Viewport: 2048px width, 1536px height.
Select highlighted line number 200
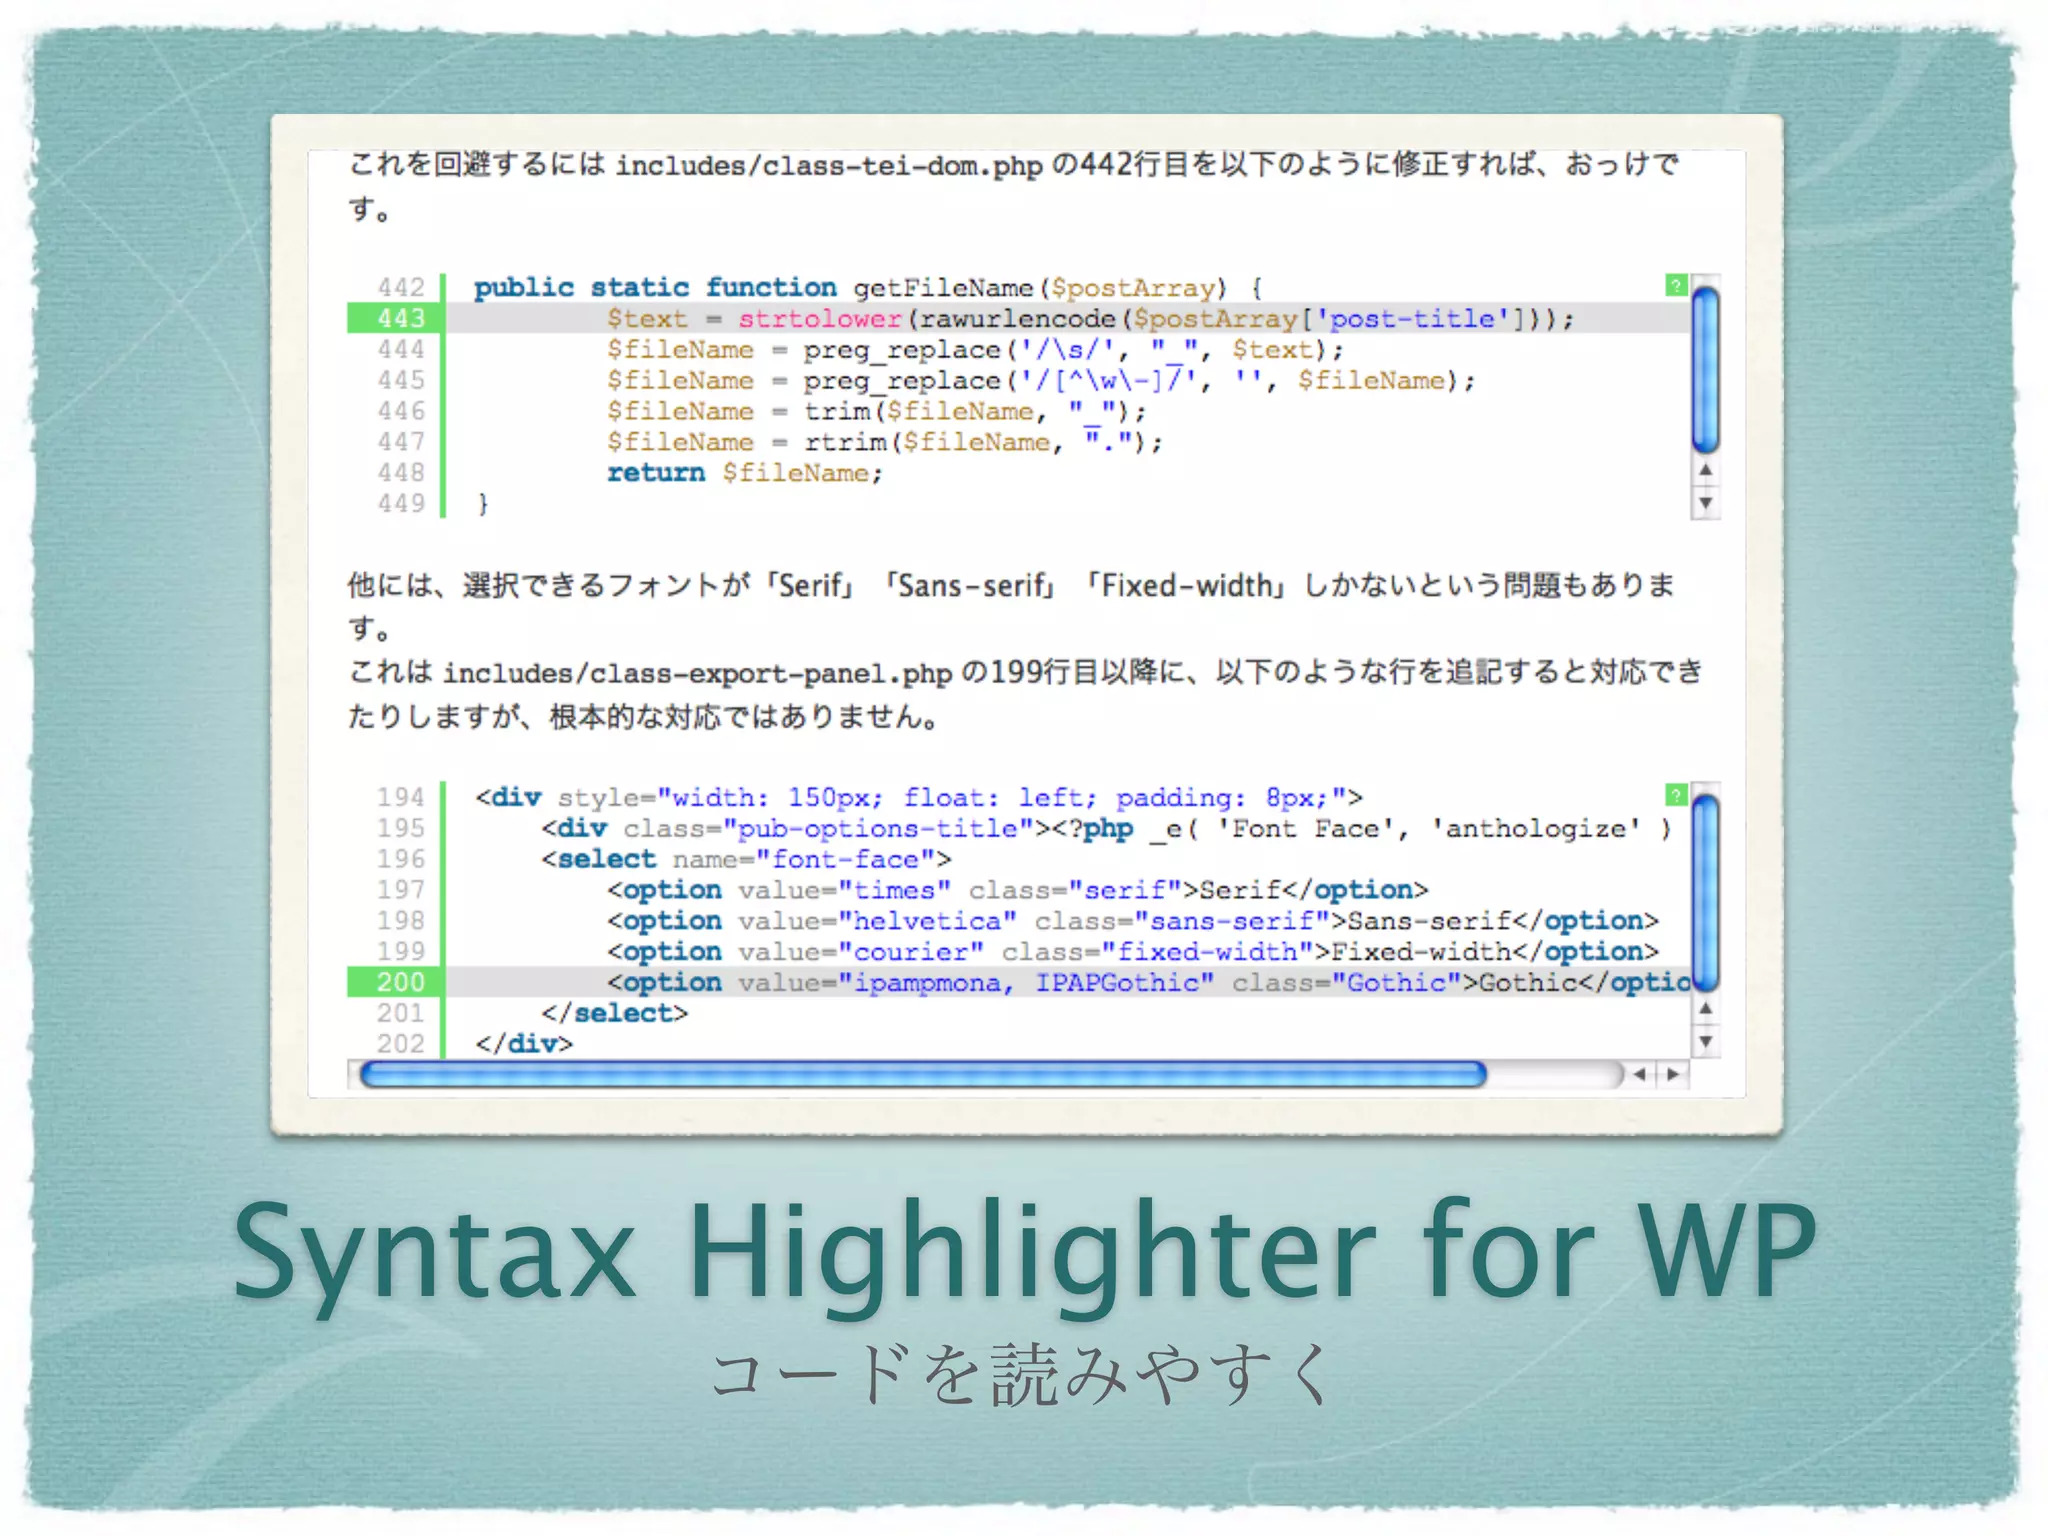click(x=401, y=982)
